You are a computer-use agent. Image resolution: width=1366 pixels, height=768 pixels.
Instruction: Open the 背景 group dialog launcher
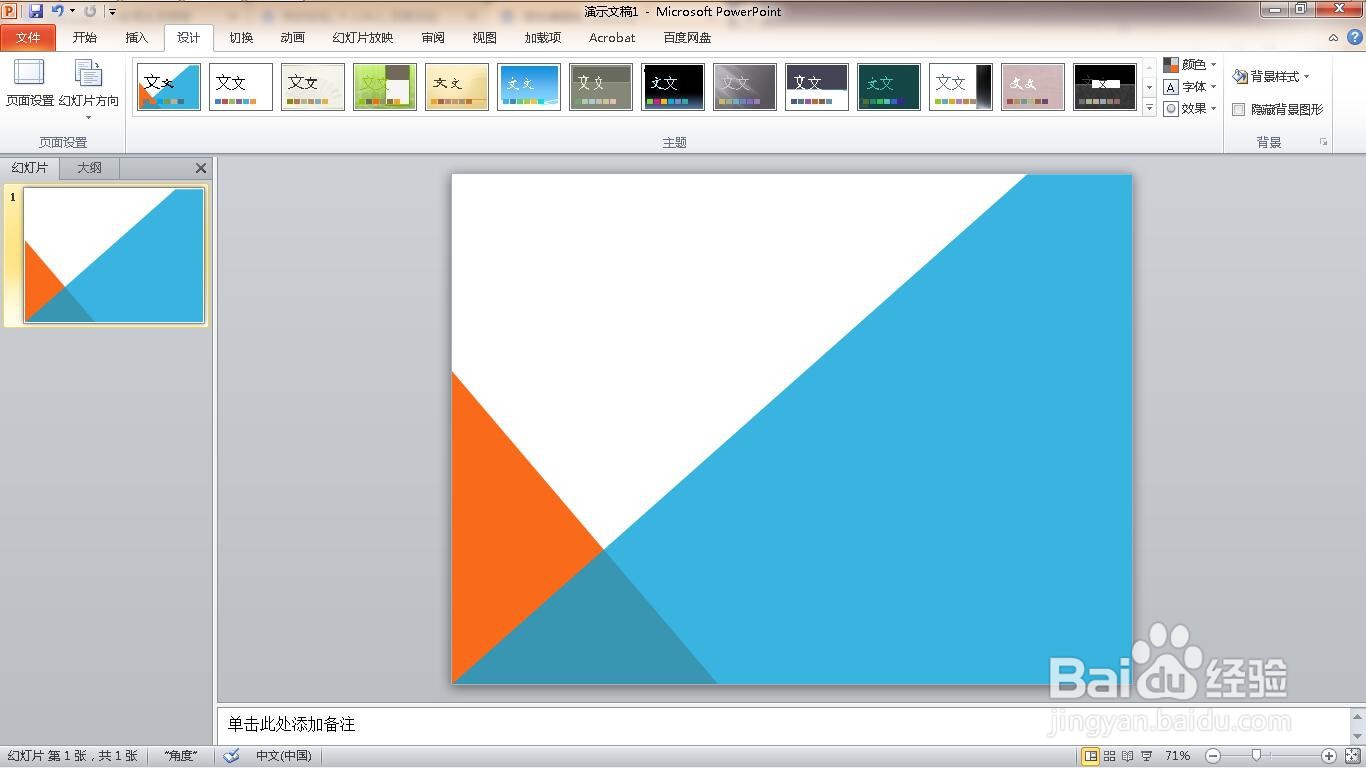click(x=1323, y=143)
